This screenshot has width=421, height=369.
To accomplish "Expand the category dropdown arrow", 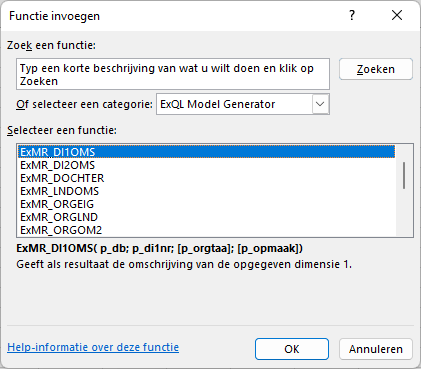I will (320, 104).
